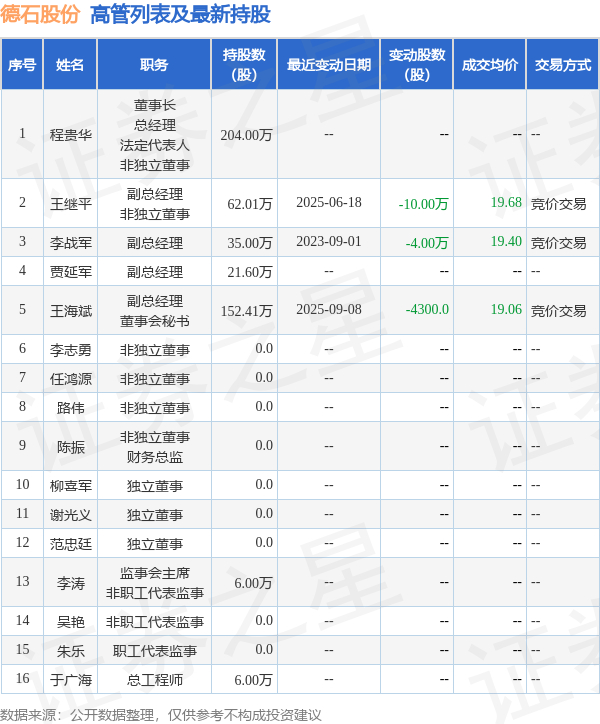Click 竞价交易 in 王继平's row

tap(558, 204)
